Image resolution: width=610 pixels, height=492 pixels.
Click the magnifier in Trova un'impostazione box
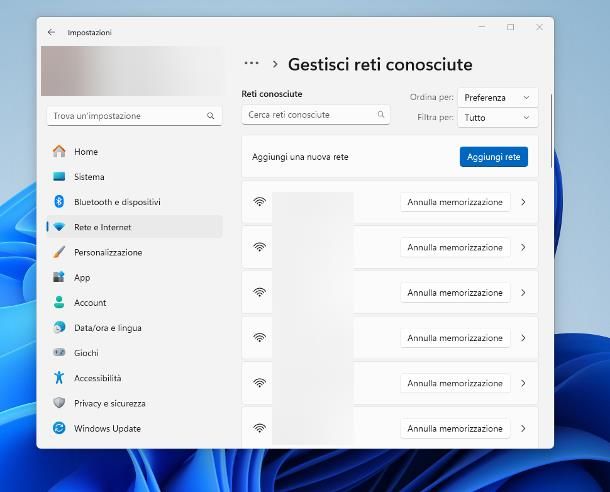[x=210, y=116]
